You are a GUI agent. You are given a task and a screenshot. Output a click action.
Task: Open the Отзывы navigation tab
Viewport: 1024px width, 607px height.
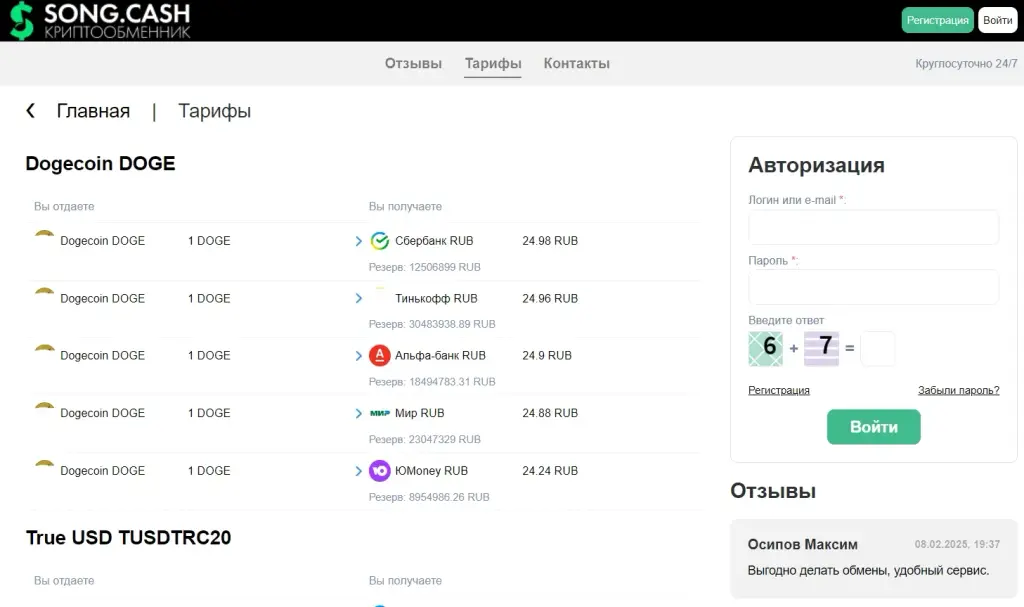pos(413,63)
